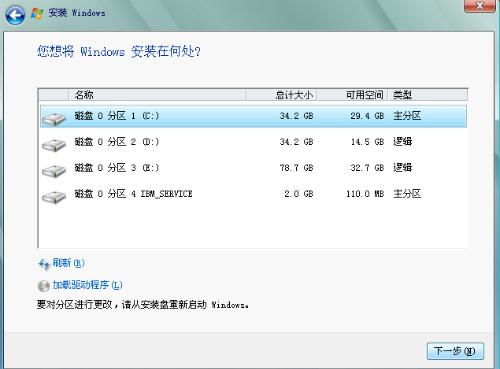Select 磁盘 0 分区 3 (E:) row

pos(253,168)
